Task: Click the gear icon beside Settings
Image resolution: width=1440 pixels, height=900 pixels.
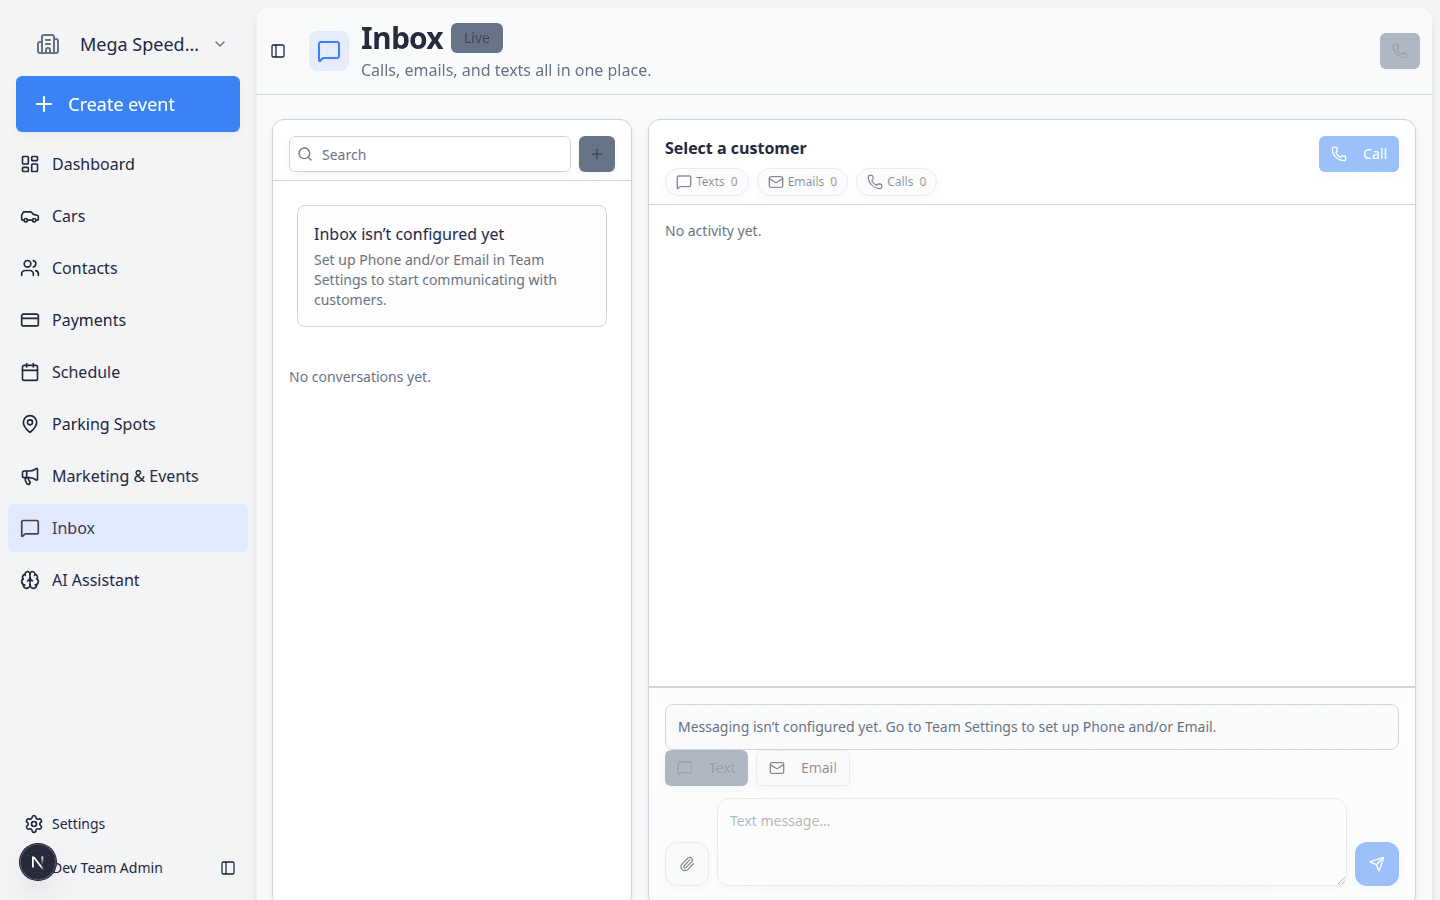Action: (34, 824)
